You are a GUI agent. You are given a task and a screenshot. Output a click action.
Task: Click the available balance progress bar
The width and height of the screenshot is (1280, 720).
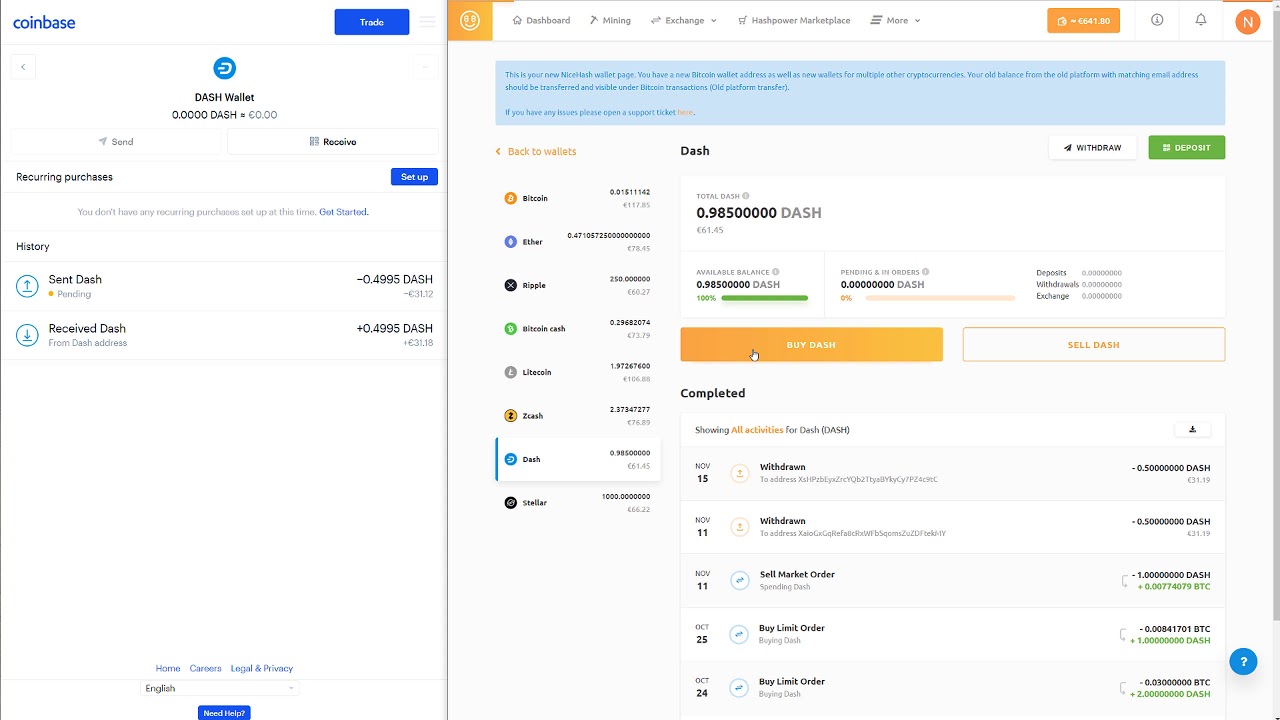(x=764, y=298)
